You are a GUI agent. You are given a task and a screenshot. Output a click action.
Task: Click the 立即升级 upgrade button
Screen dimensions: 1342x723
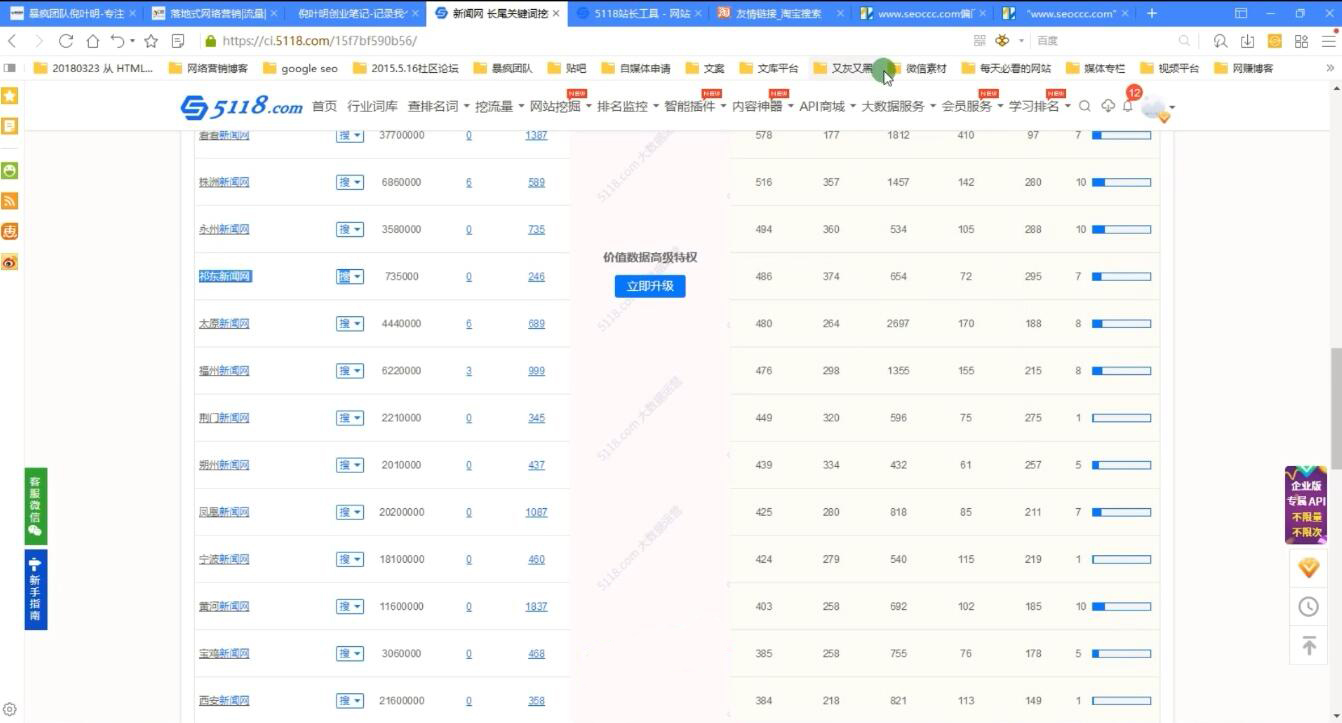click(x=649, y=286)
